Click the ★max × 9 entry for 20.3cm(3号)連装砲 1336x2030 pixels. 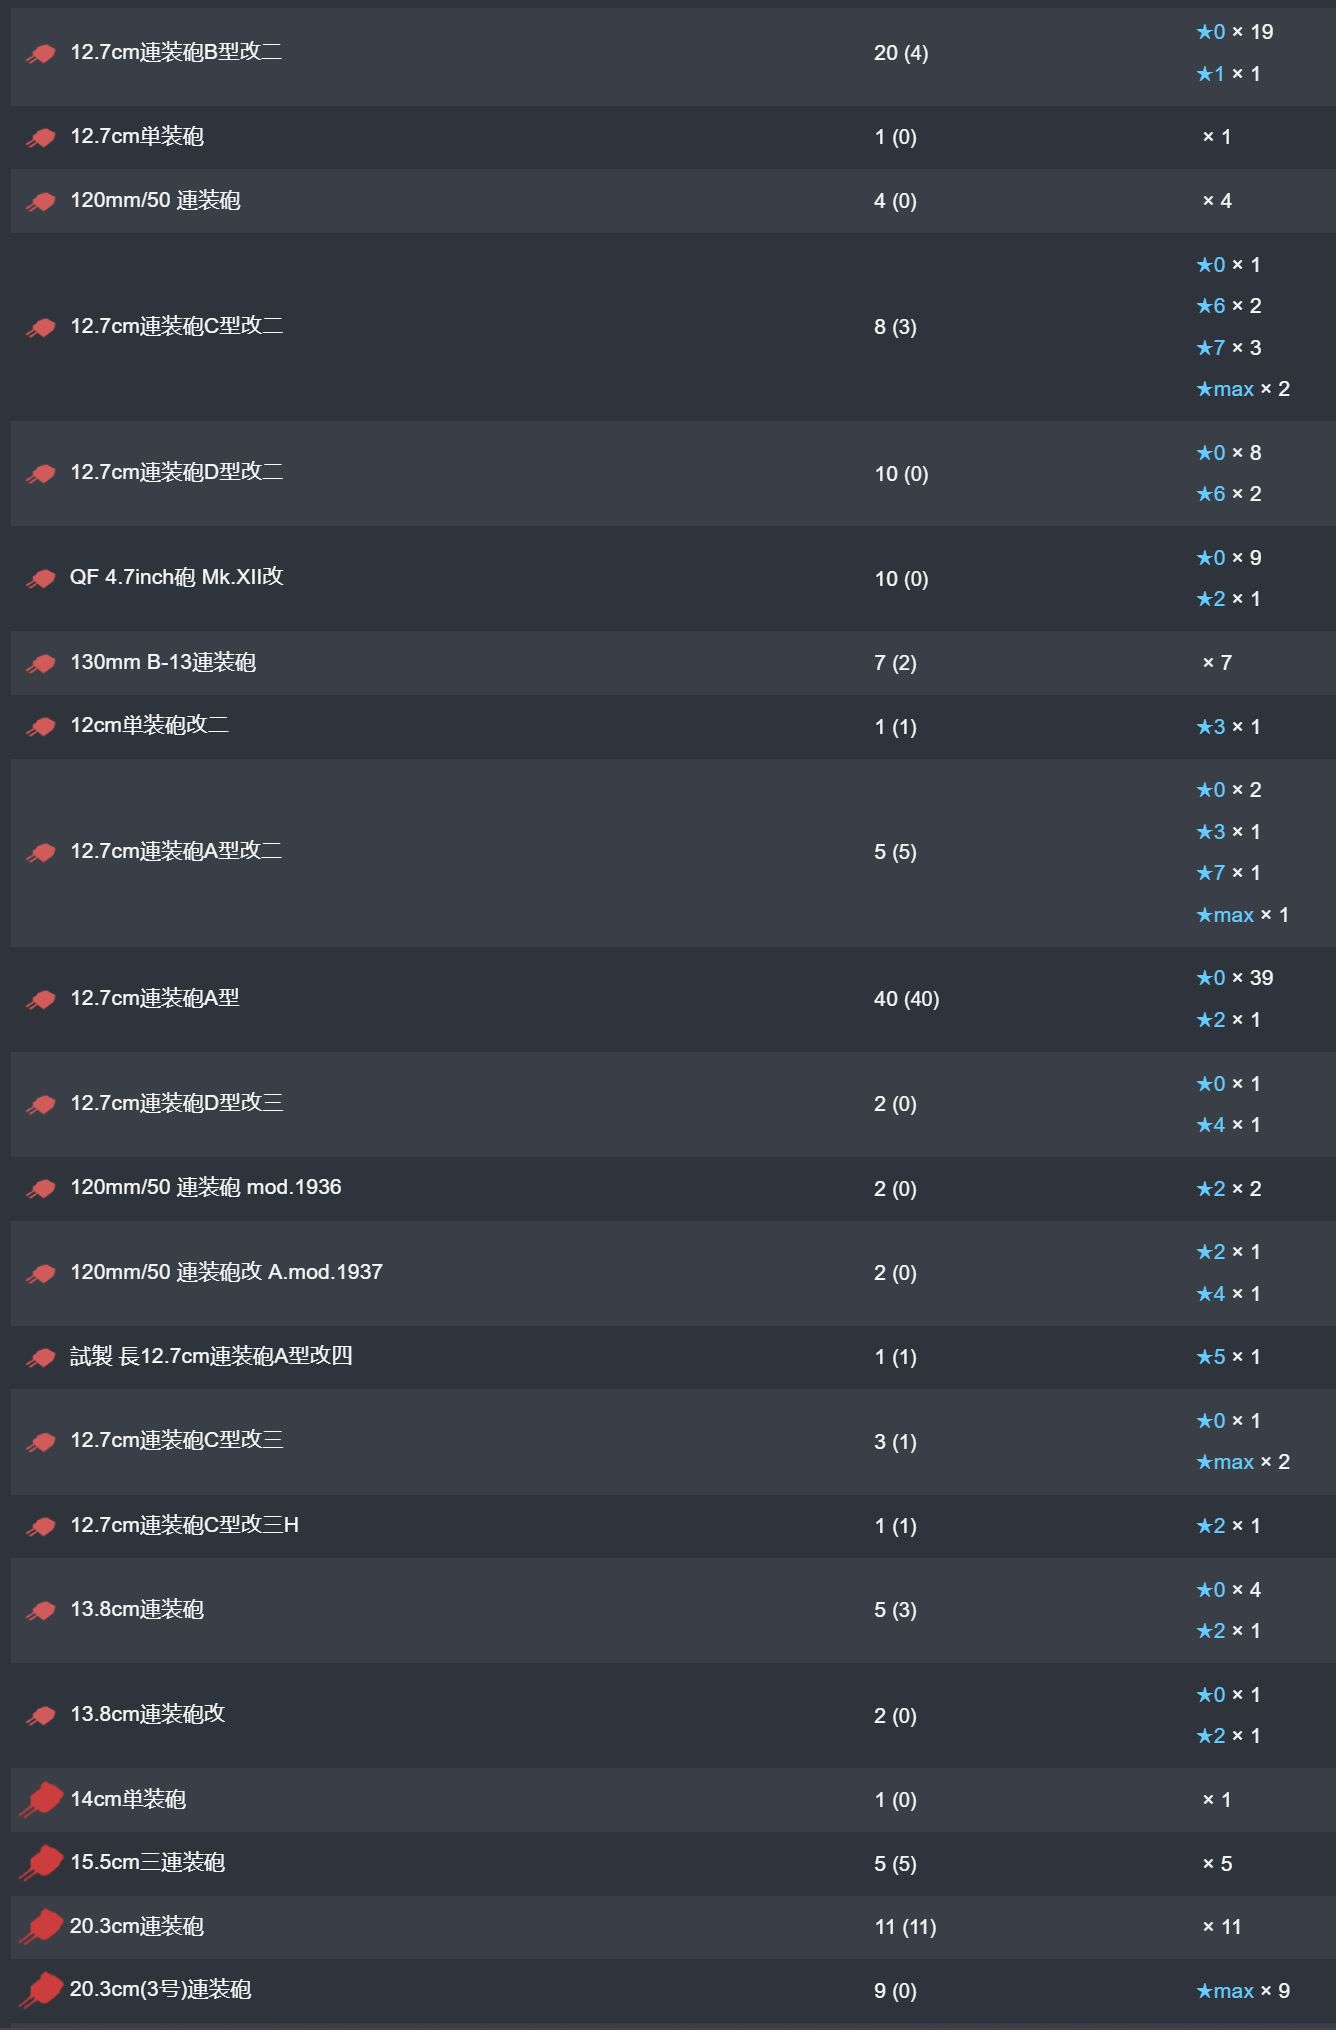(x=1243, y=1991)
